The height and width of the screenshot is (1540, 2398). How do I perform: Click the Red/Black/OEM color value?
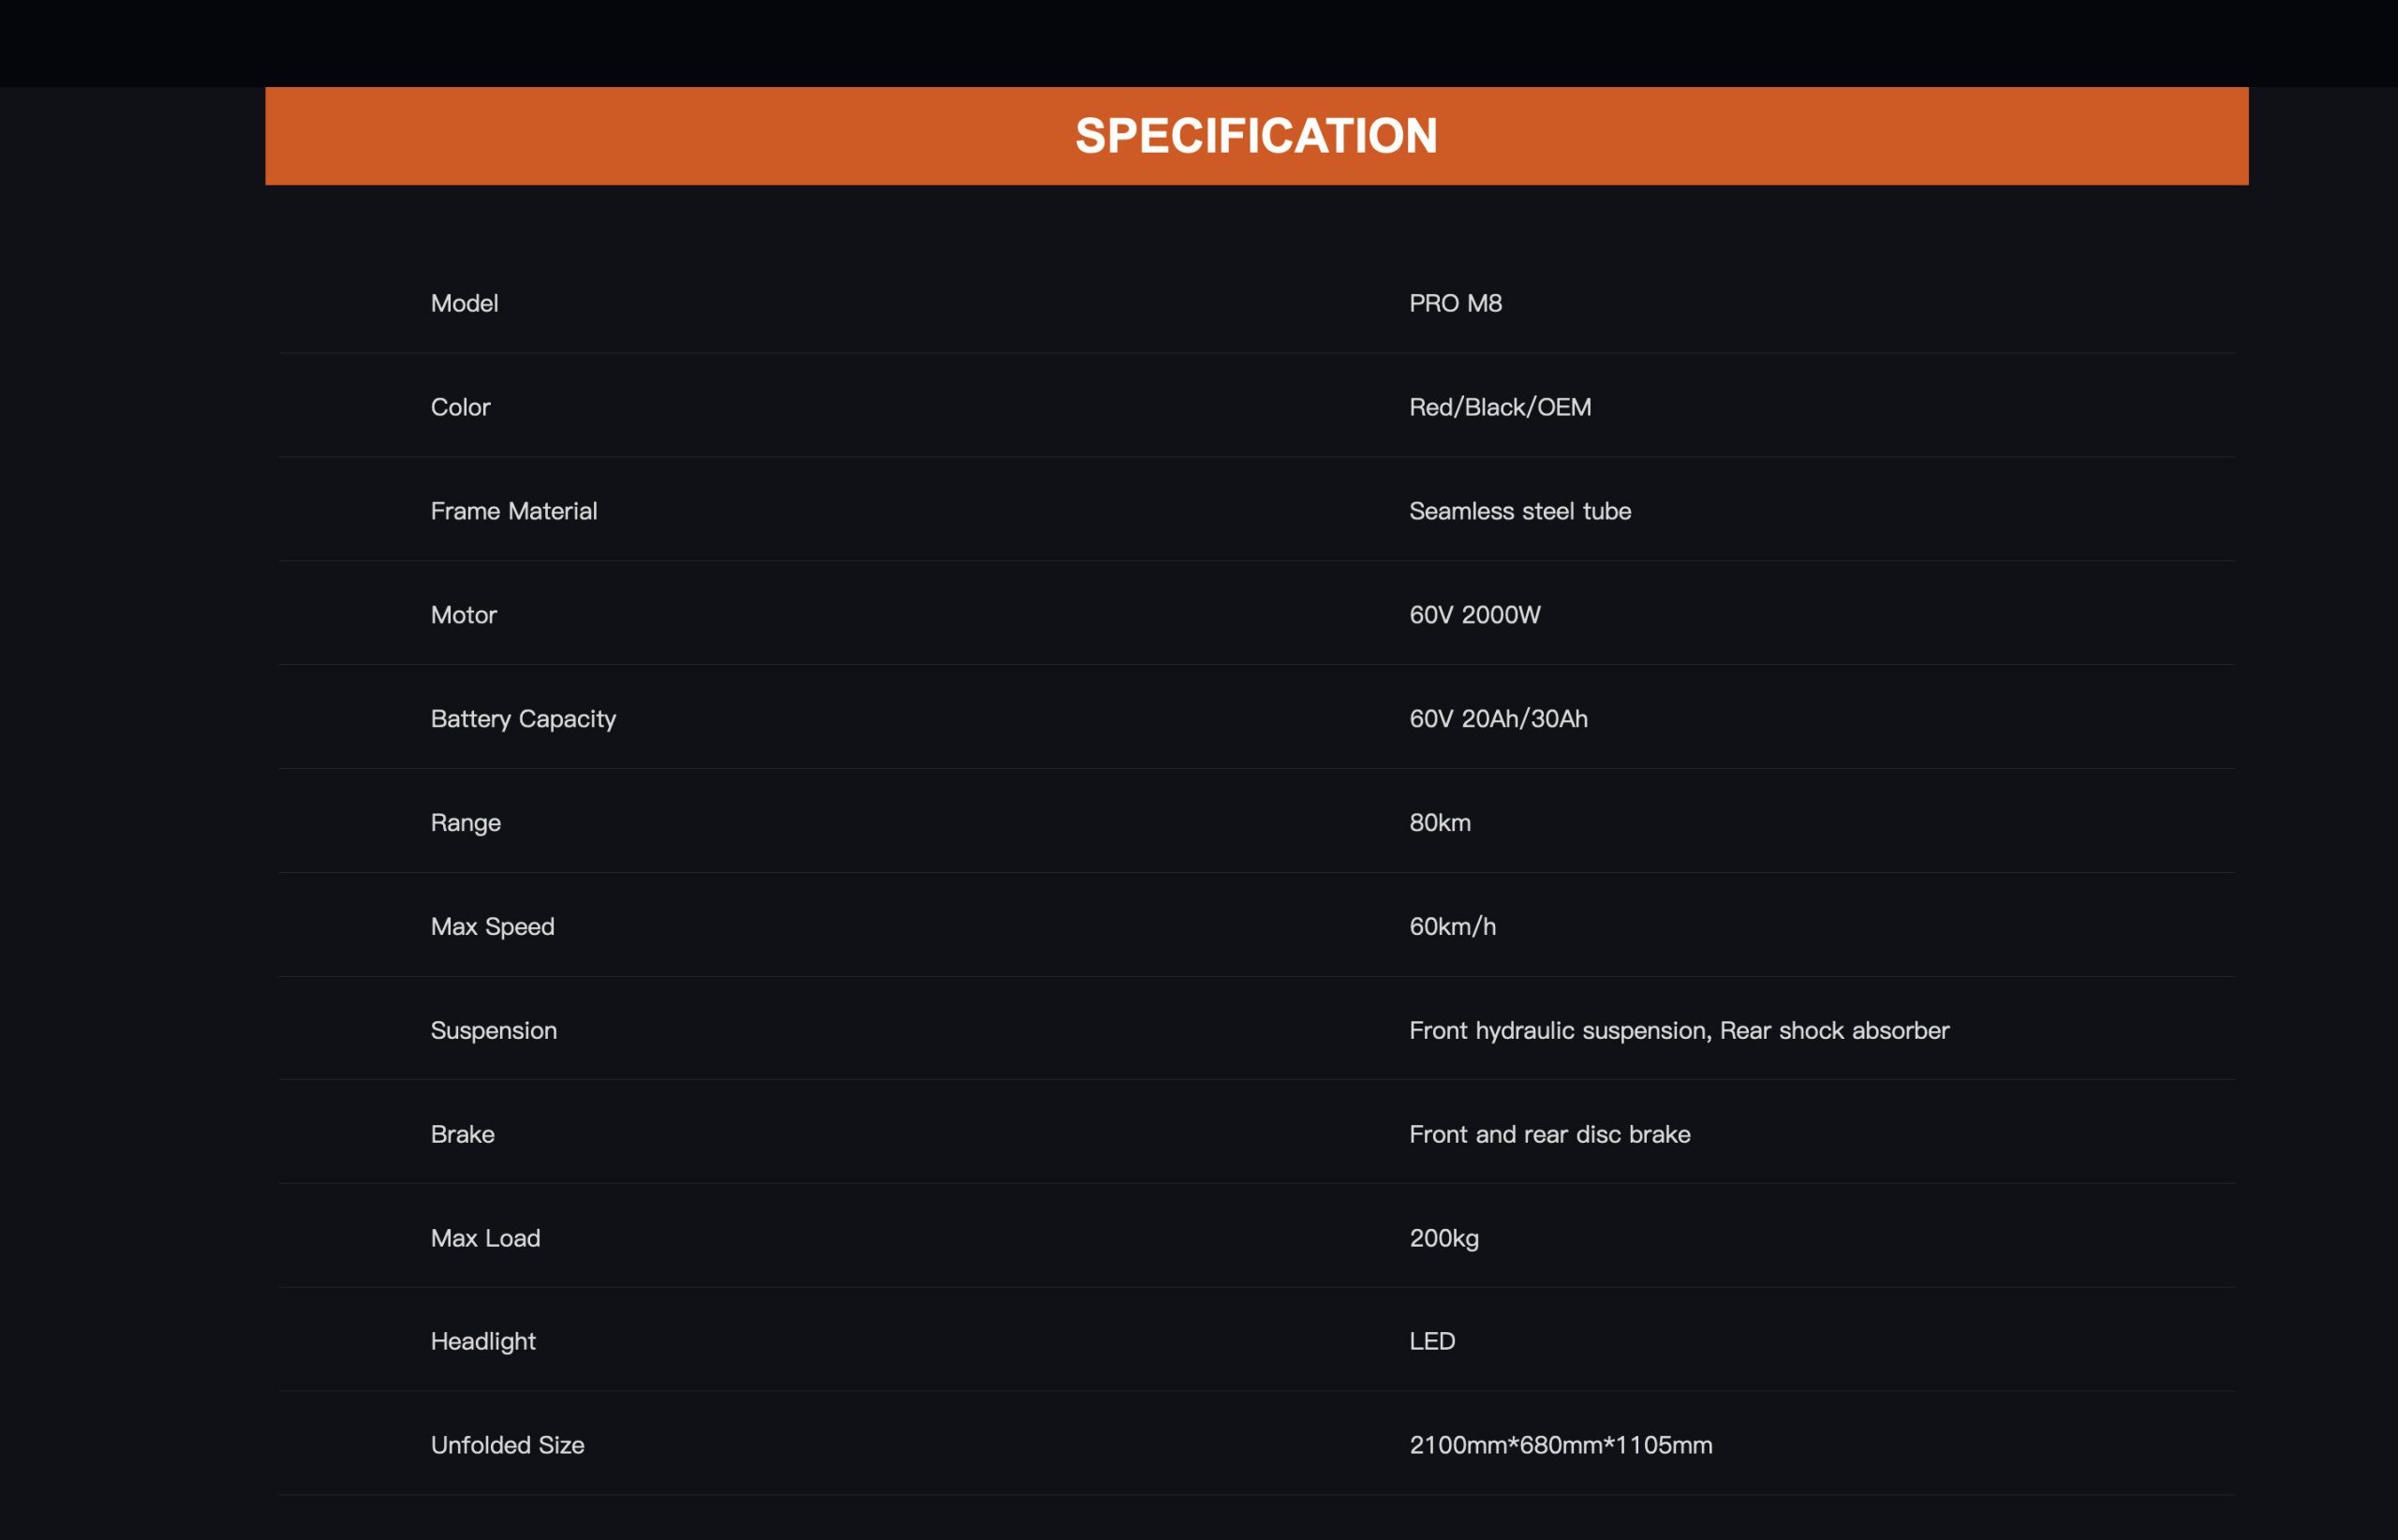coord(1500,407)
